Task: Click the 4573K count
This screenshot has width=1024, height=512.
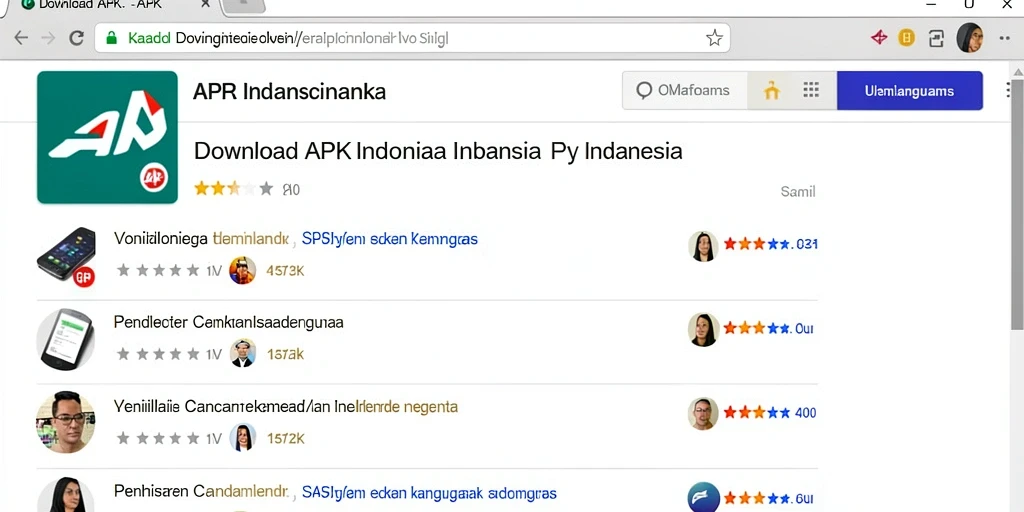Action: 285,270
